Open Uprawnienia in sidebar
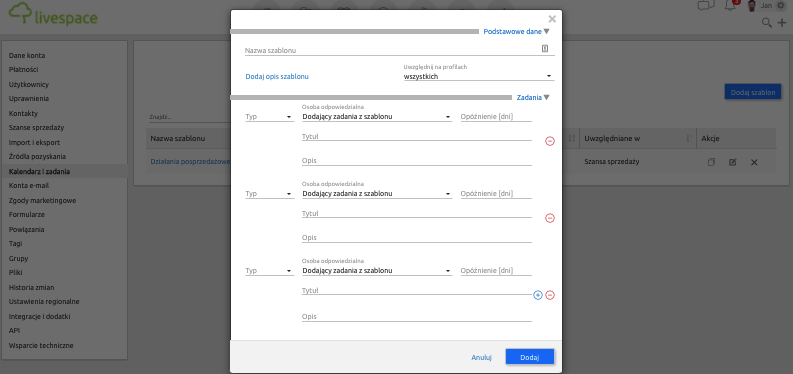Viewport: 793px width, 374px height. pos(29,99)
